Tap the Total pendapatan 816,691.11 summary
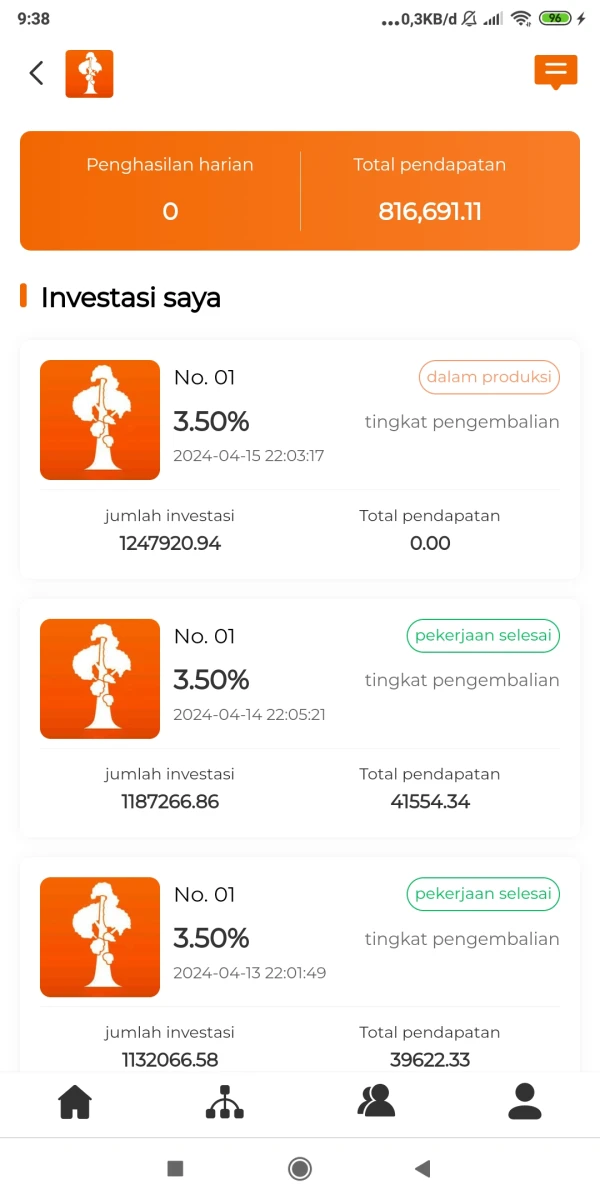Image resolution: width=600 pixels, height=1200 pixels. pyautogui.click(x=430, y=211)
